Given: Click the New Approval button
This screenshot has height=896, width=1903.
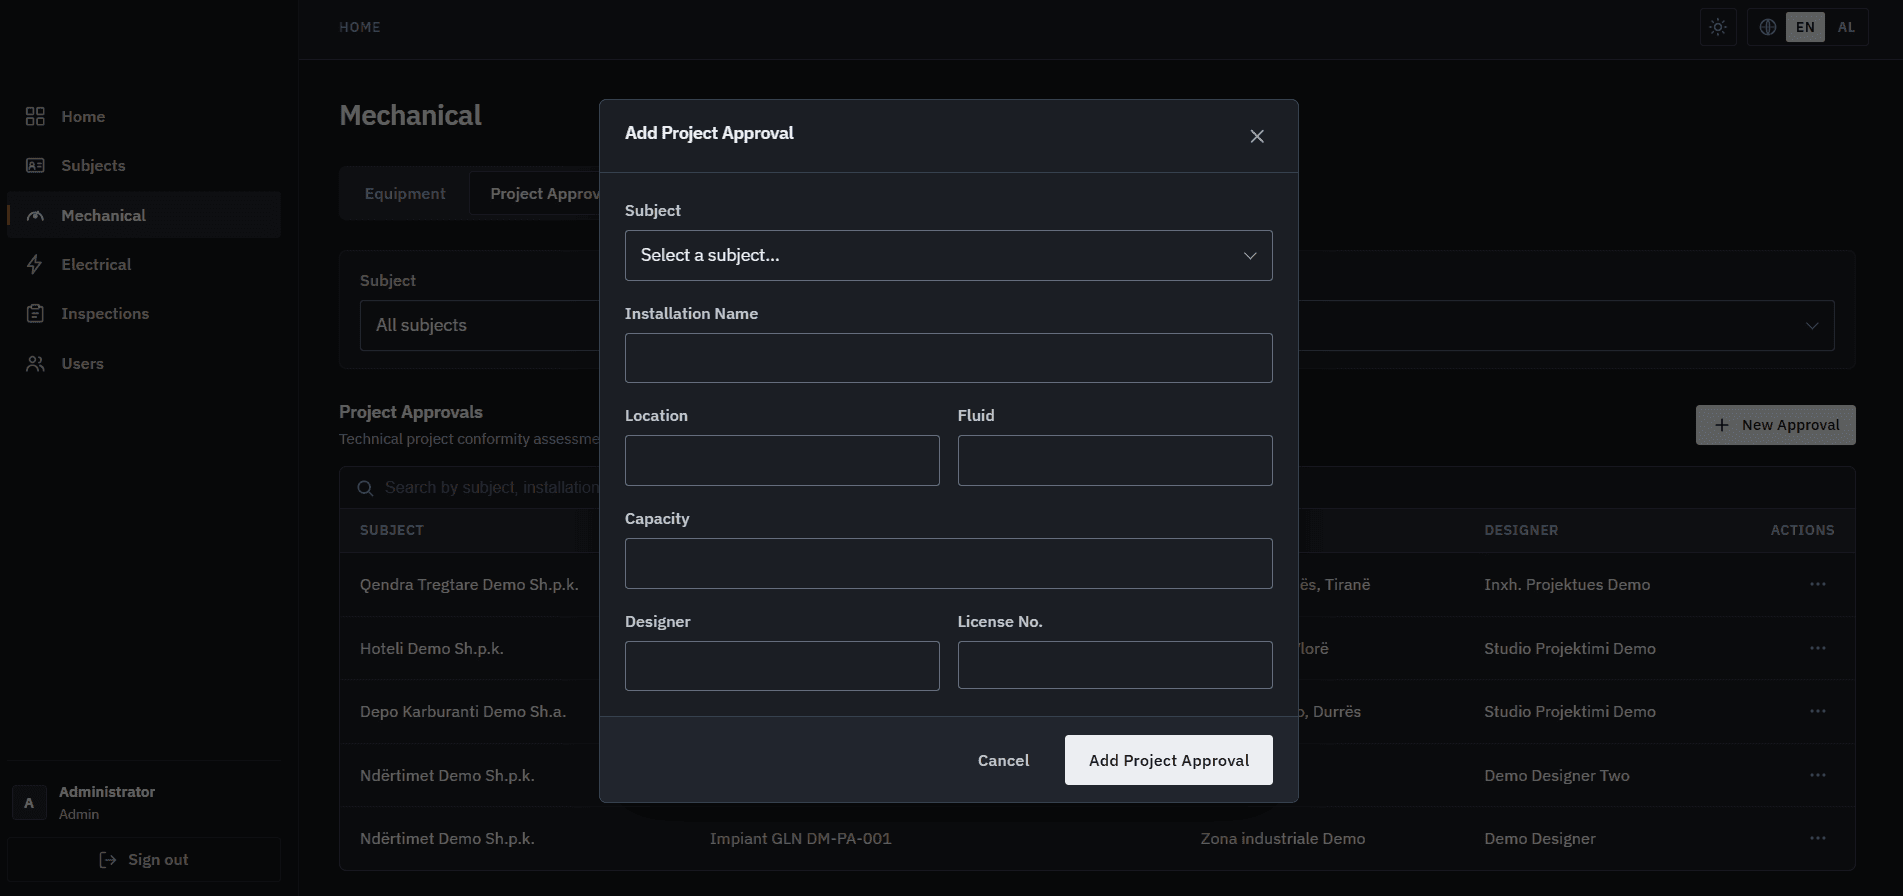Looking at the screenshot, I should (x=1776, y=425).
